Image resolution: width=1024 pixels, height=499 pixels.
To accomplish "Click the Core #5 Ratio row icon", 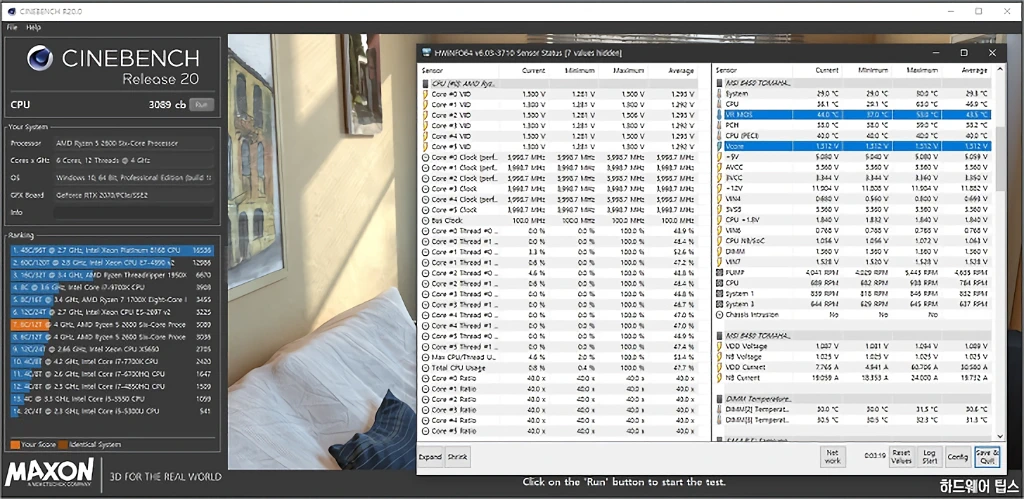I will coord(426,431).
